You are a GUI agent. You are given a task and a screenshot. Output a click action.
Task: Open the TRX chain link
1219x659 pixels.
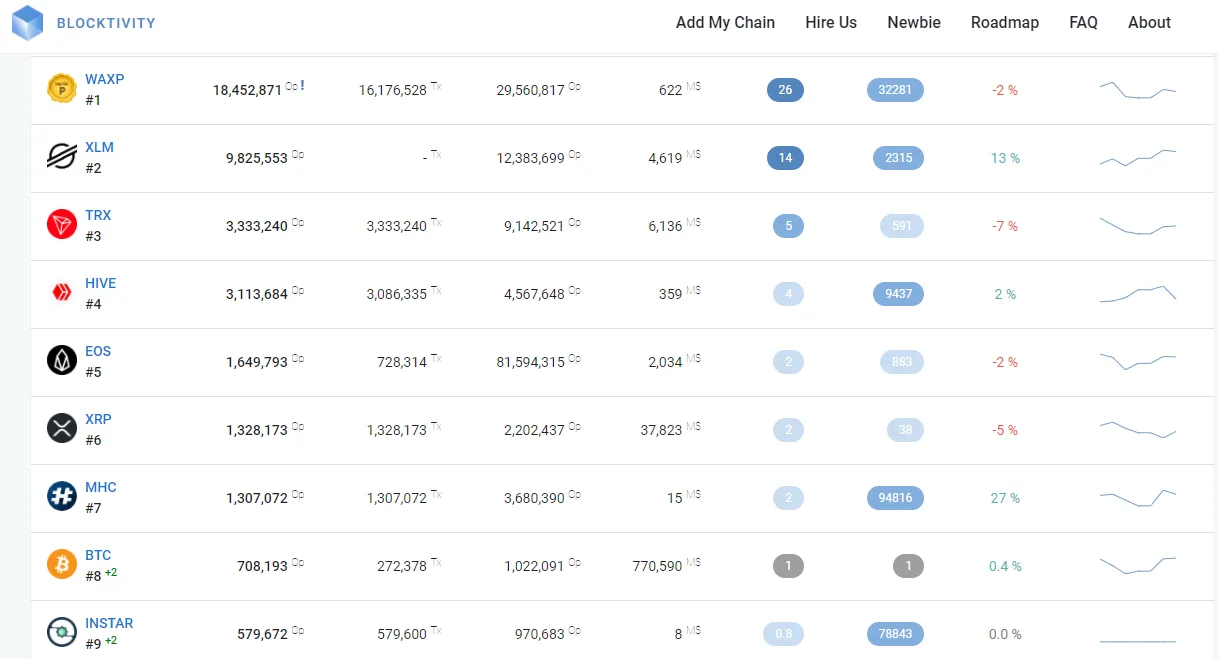[x=98, y=215]
